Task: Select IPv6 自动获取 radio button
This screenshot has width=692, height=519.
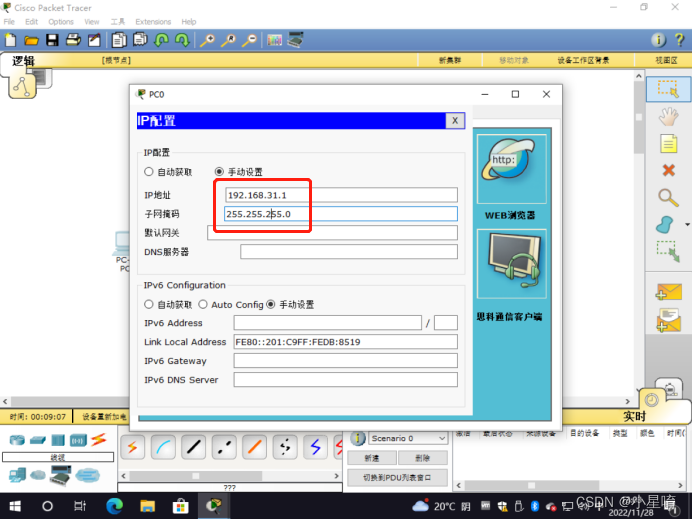Action: tap(149, 305)
